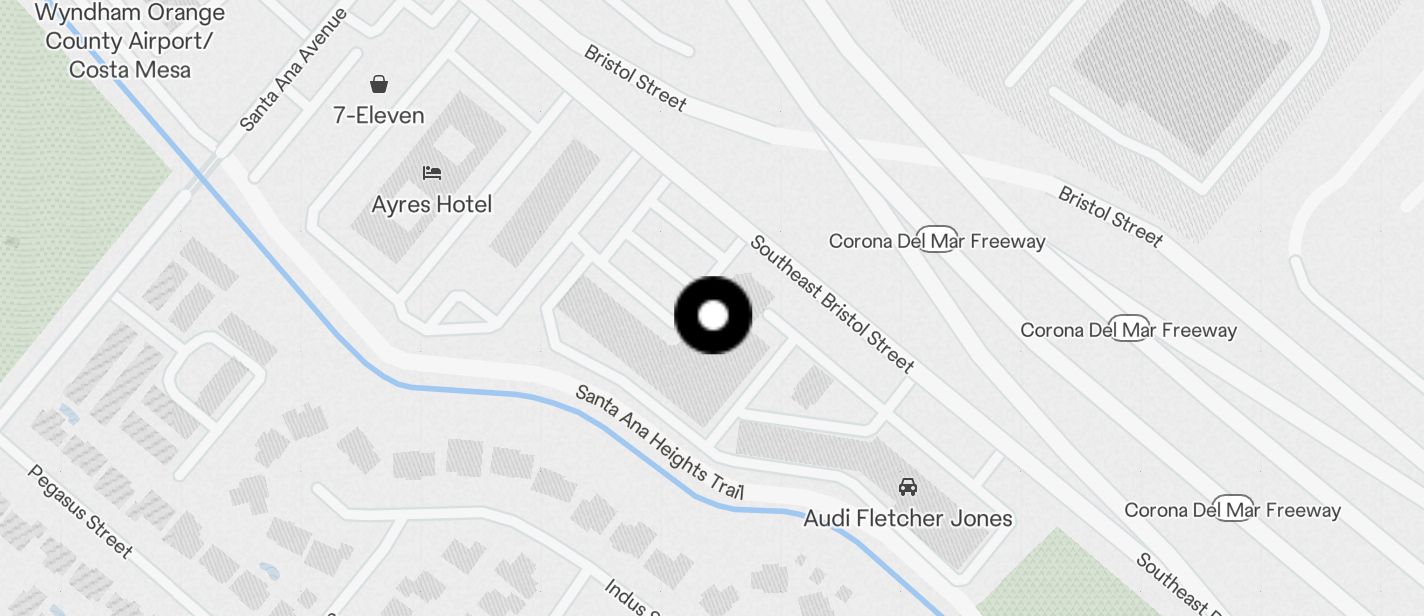Click the Santa Ana Heights Trail label
Image resolution: width=1424 pixels, height=616 pixels.
point(660,442)
